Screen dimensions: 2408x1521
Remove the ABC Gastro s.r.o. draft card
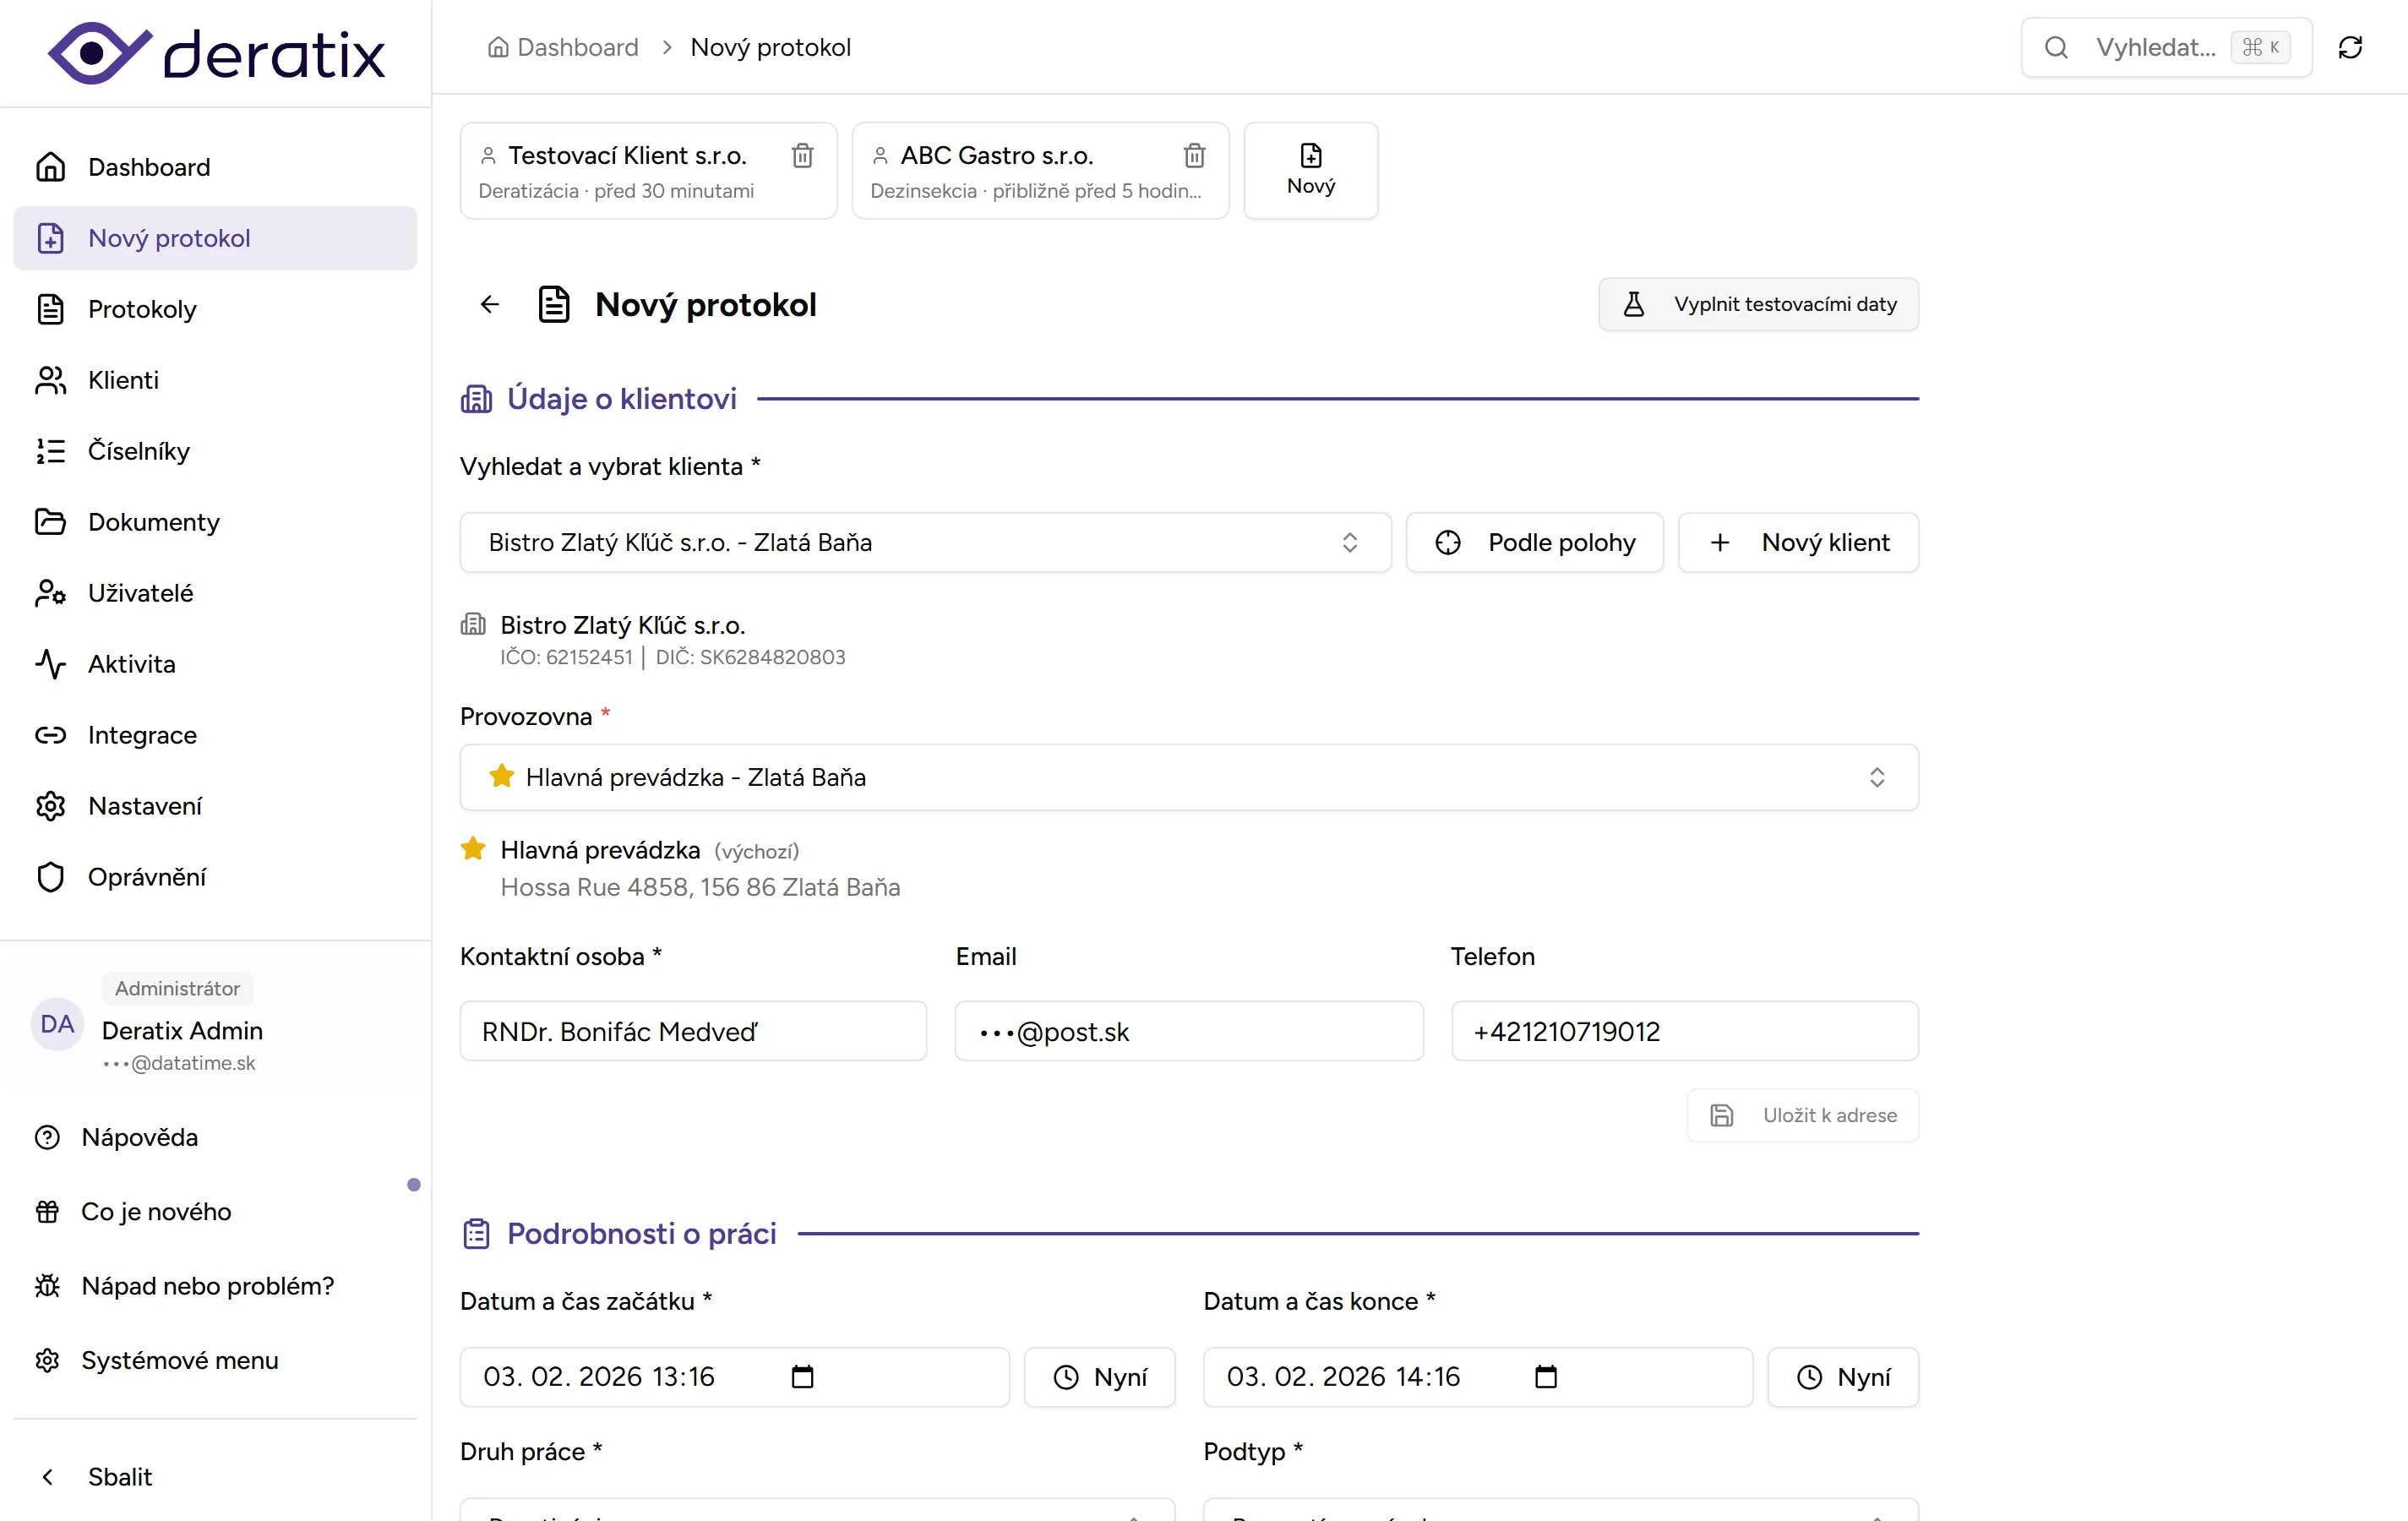(x=1194, y=156)
